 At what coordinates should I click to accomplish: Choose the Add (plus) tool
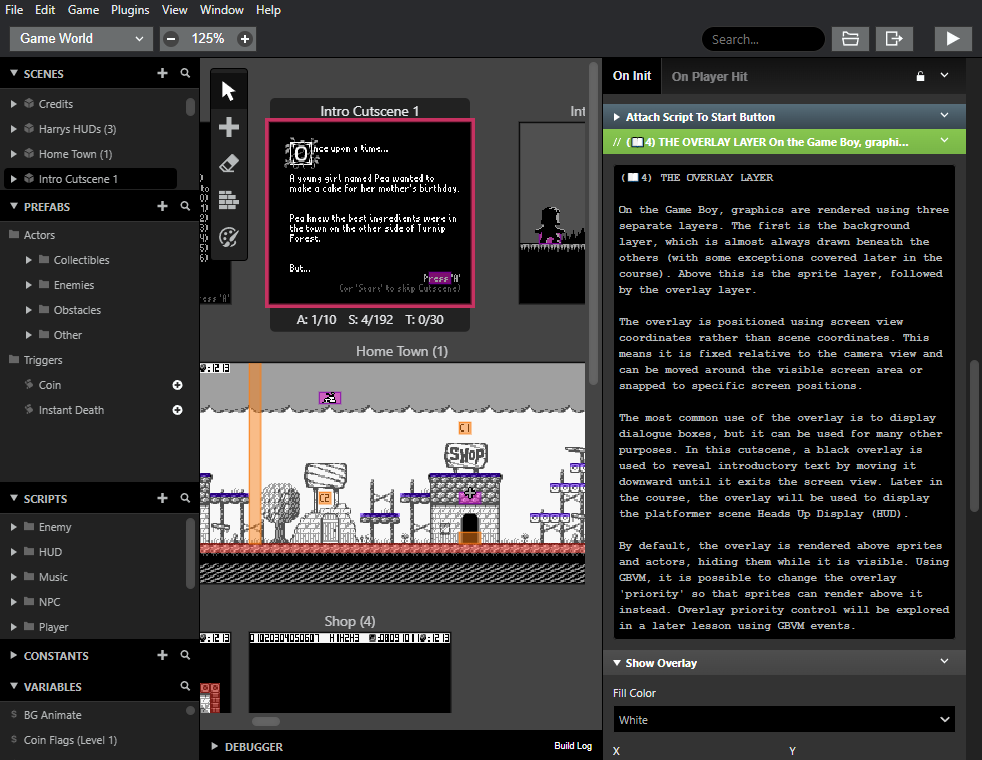click(x=229, y=127)
